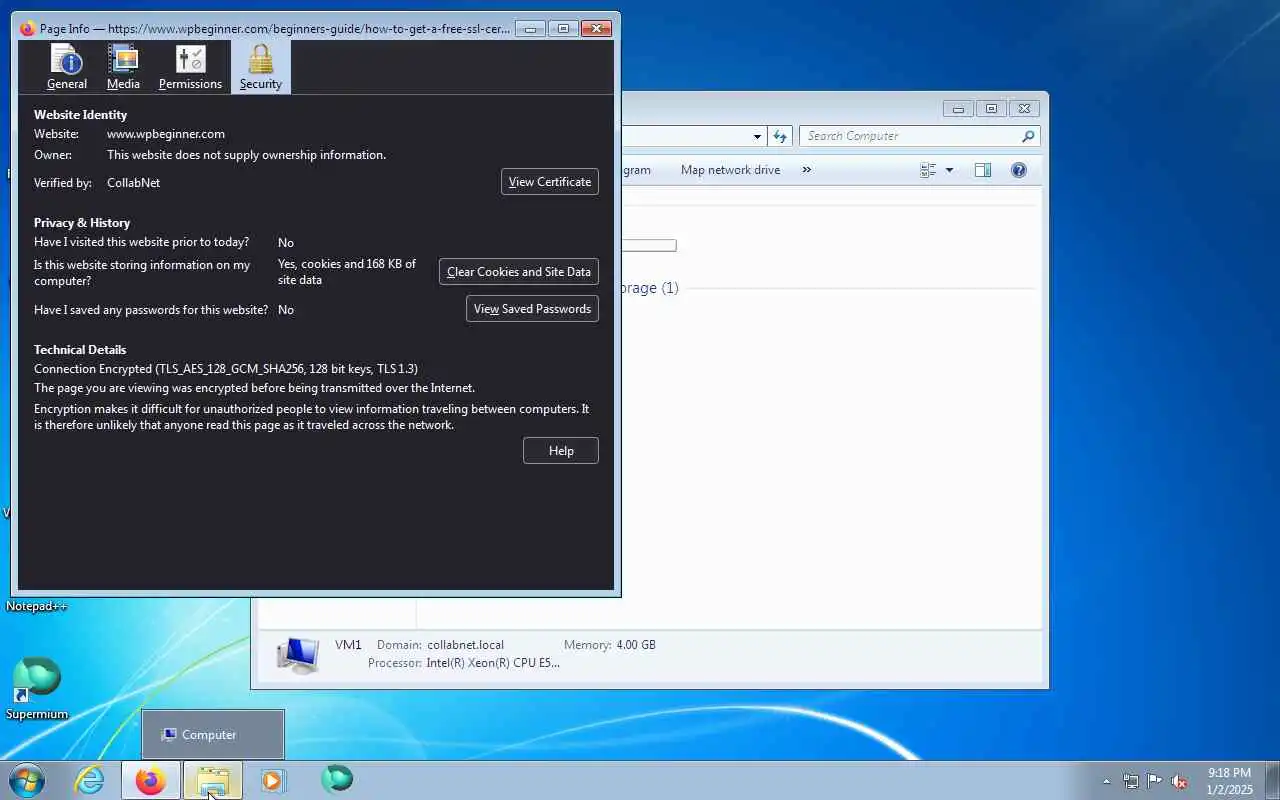
Task: Select the Security tab with padlock icon
Action: (260, 67)
